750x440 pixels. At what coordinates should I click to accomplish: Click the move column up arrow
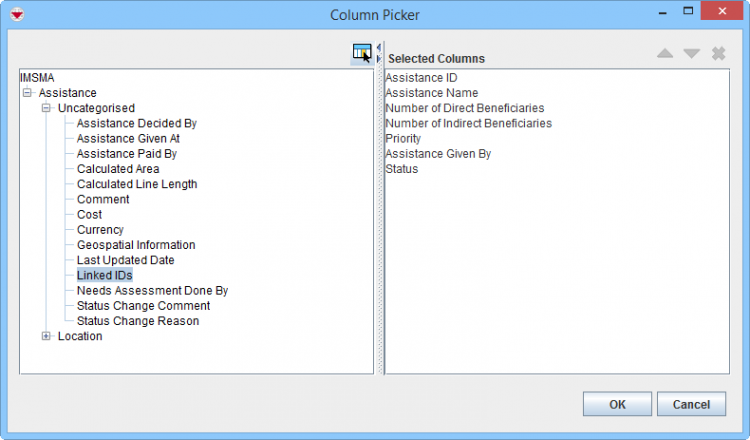[665, 53]
